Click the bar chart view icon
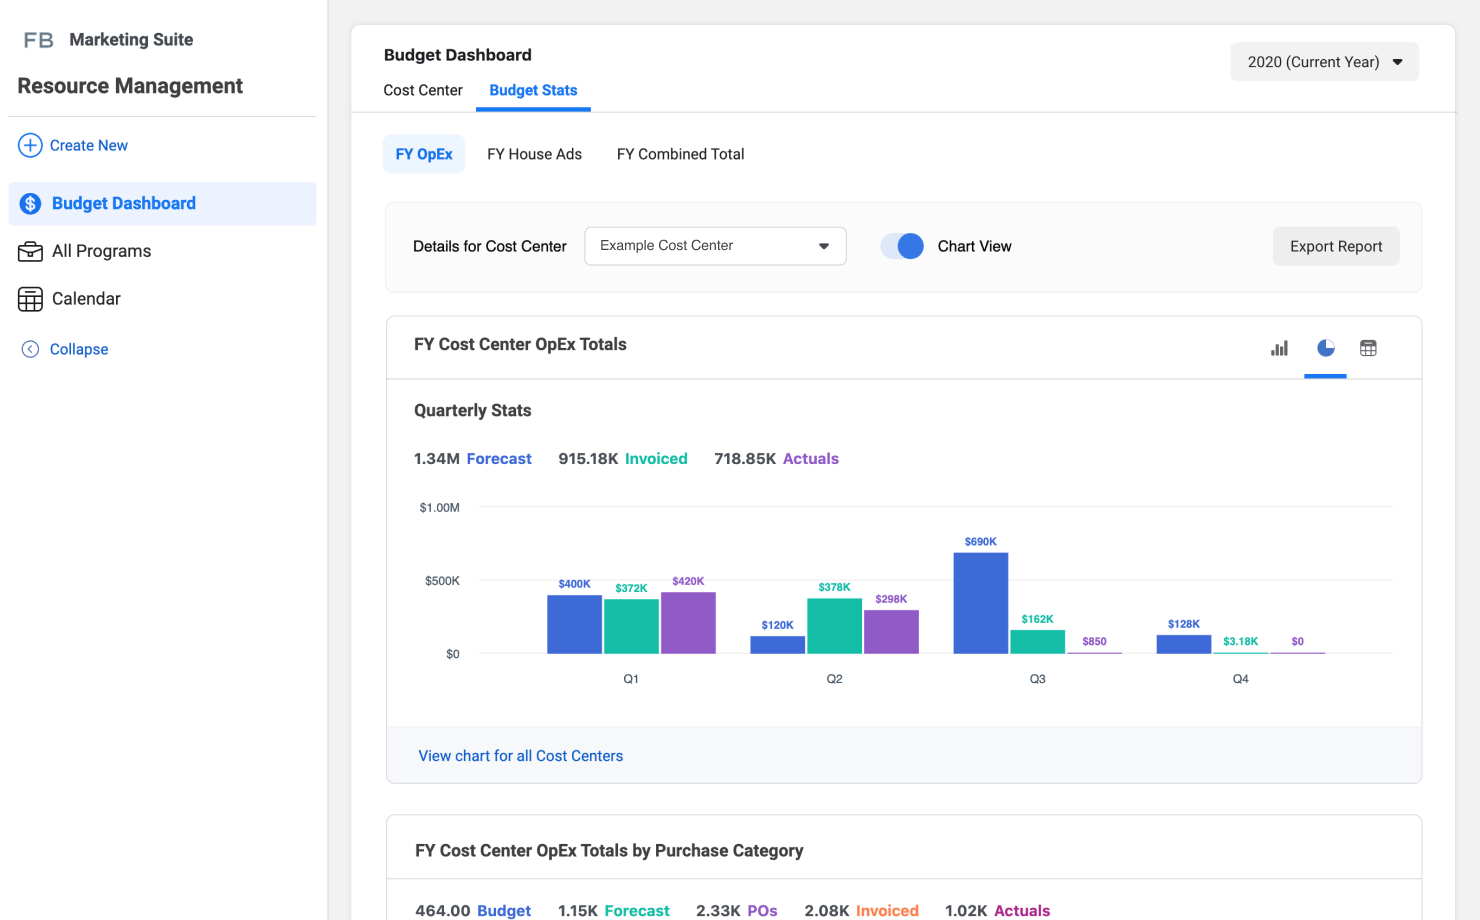Screen dimensions: 1480x920 1279,348
